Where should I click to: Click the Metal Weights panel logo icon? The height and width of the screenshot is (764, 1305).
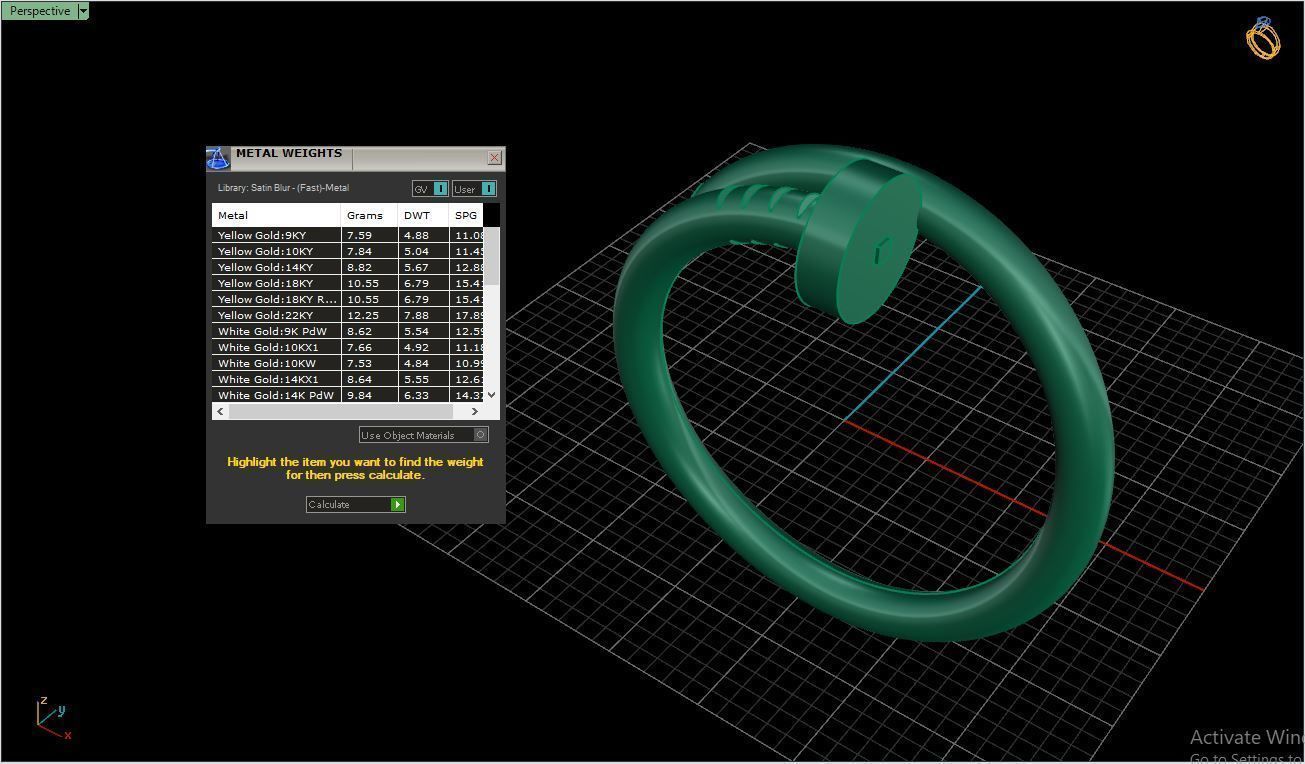pyautogui.click(x=218, y=158)
